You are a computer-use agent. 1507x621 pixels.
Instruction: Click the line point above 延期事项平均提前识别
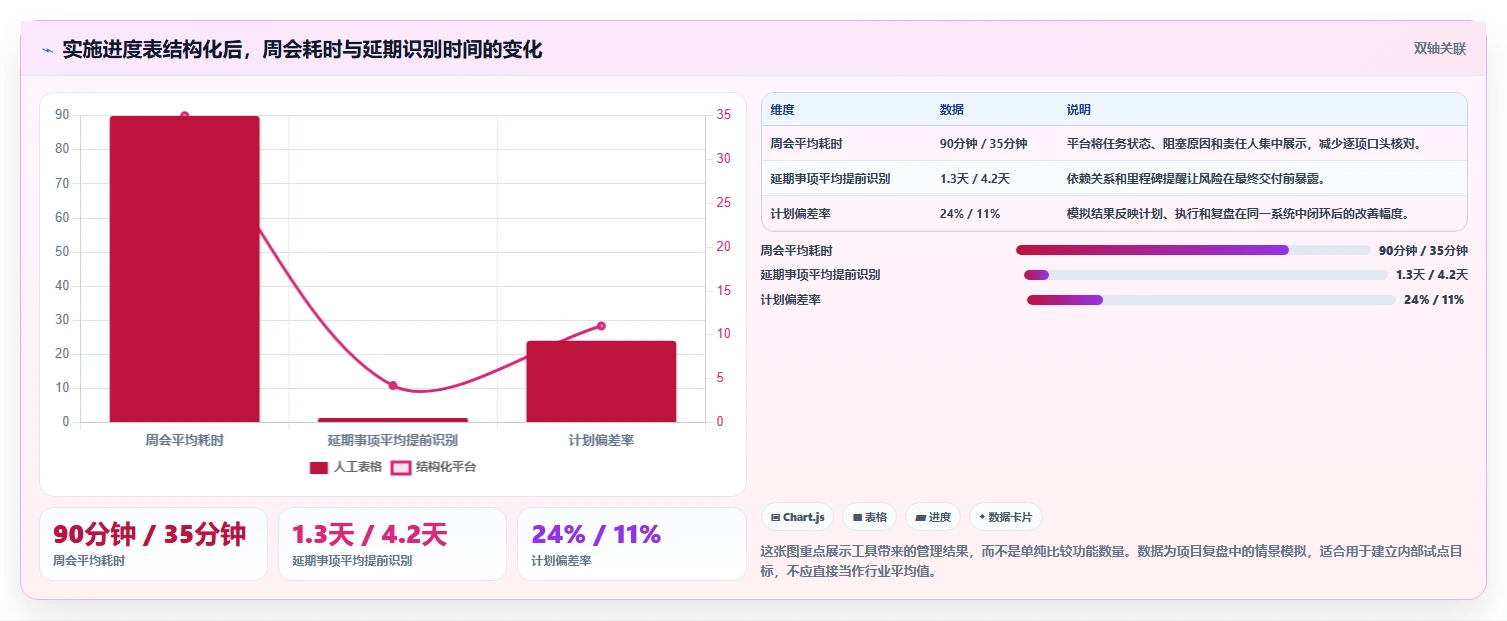(393, 386)
